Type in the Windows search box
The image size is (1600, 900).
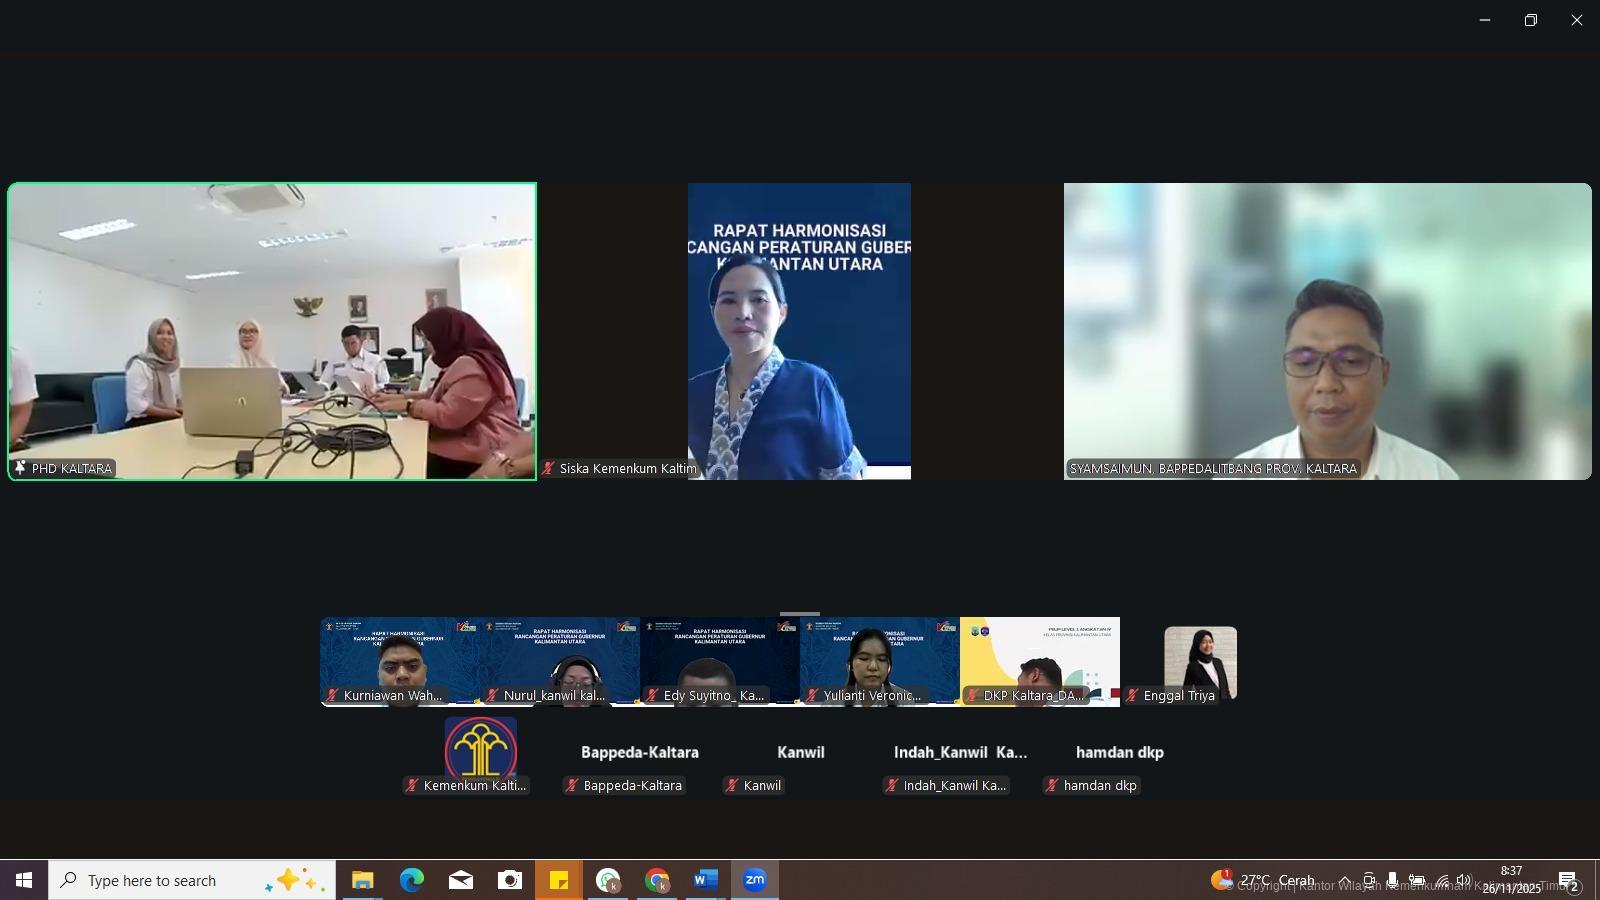click(170, 880)
